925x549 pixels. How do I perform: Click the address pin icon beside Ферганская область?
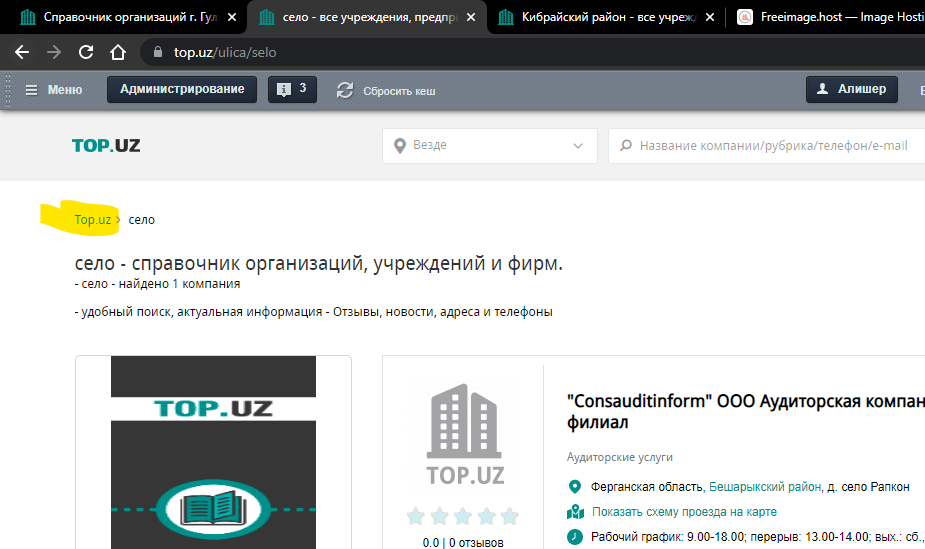tap(575, 486)
